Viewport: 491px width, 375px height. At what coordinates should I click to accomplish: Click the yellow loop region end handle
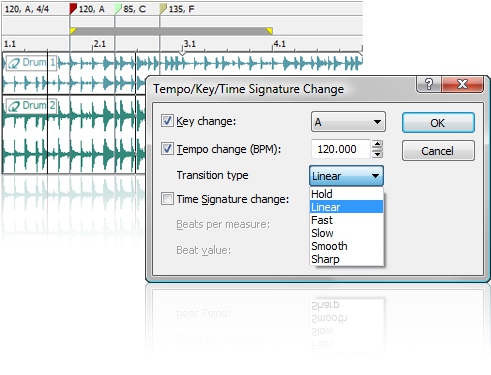(269, 31)
